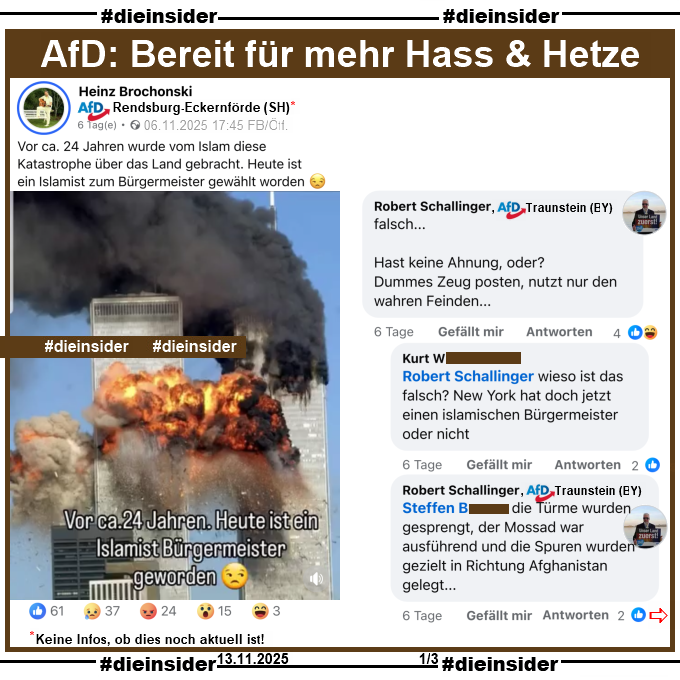Open the blue 'Robert Schallinger' mention link

point(468,376)
